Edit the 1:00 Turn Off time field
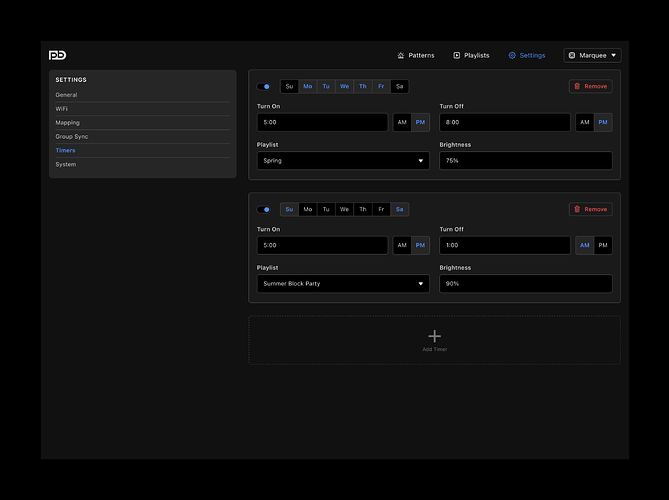Screen dimensions: 669x500 (505, 245)
